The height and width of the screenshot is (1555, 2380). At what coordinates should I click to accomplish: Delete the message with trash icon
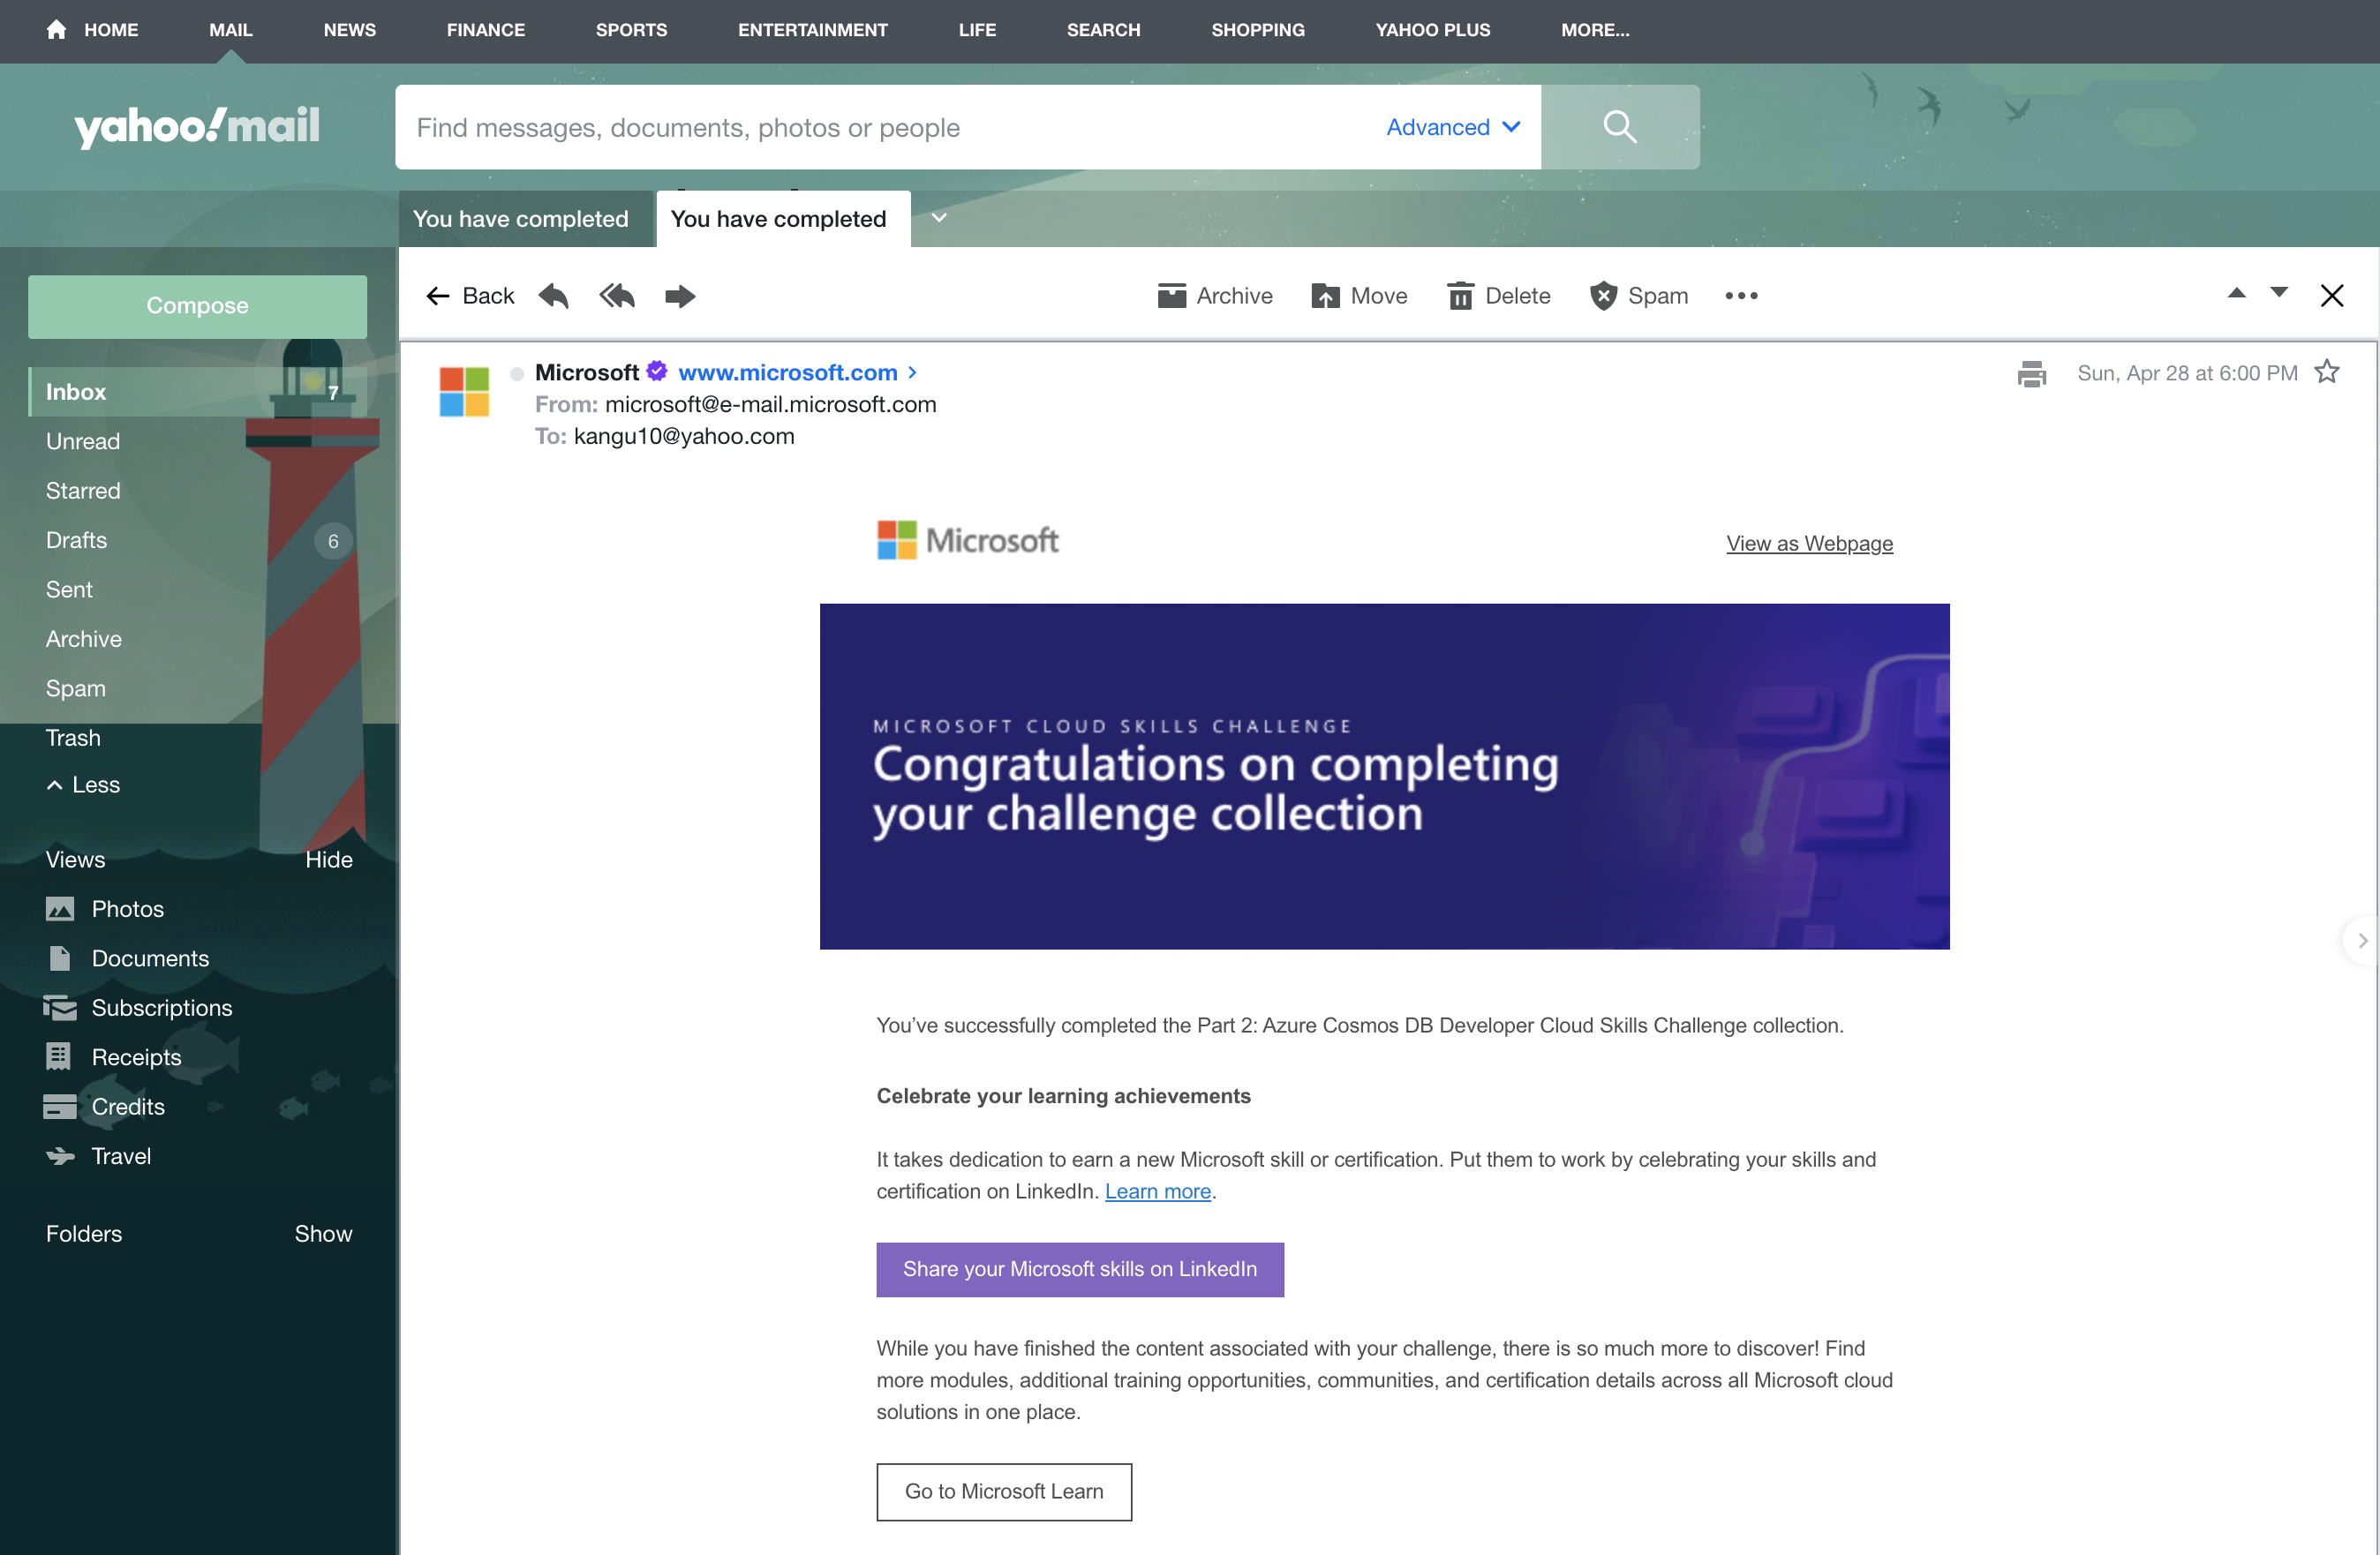point(1498,296)
